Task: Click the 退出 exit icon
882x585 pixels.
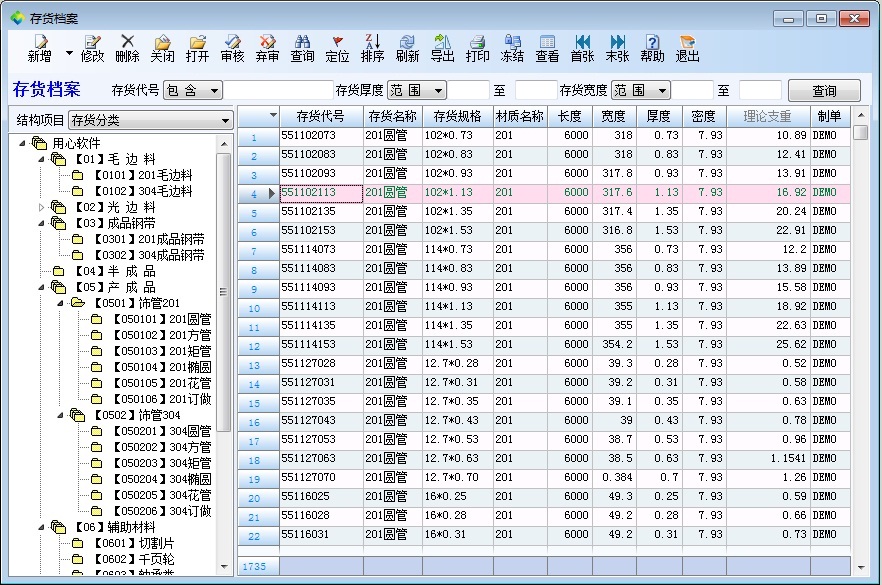Action: click(687, 48)
